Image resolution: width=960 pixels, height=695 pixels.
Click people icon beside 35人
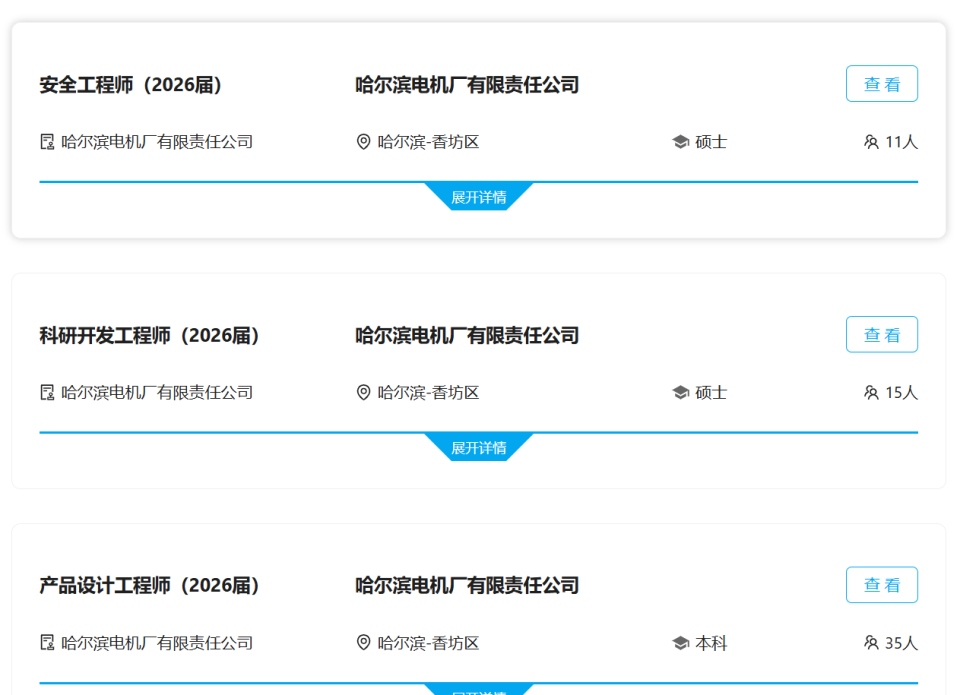point(871,643)
